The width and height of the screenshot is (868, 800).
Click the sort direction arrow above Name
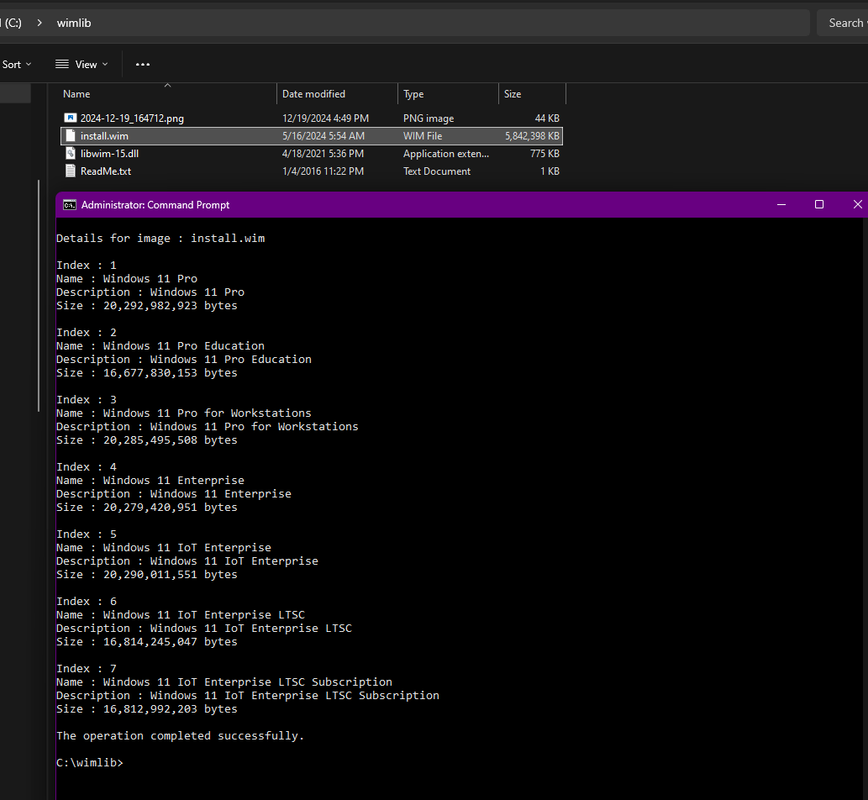click(x=168, y=85)
